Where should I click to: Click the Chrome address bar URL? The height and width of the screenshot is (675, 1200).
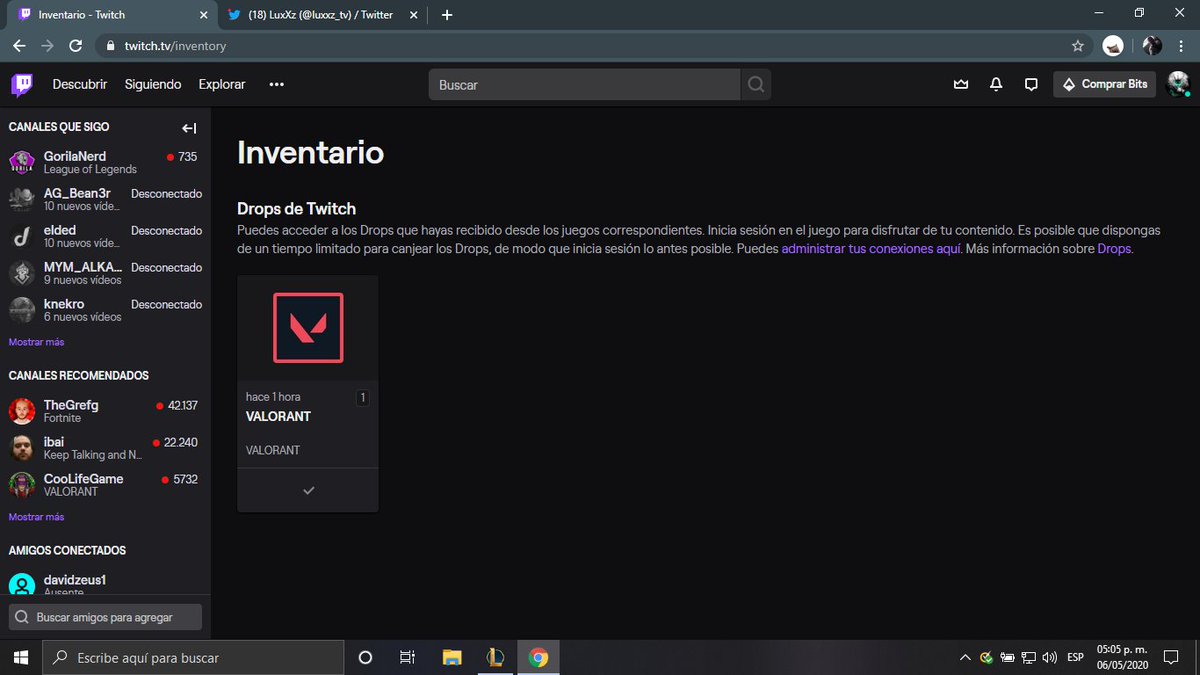click(176, 46)
